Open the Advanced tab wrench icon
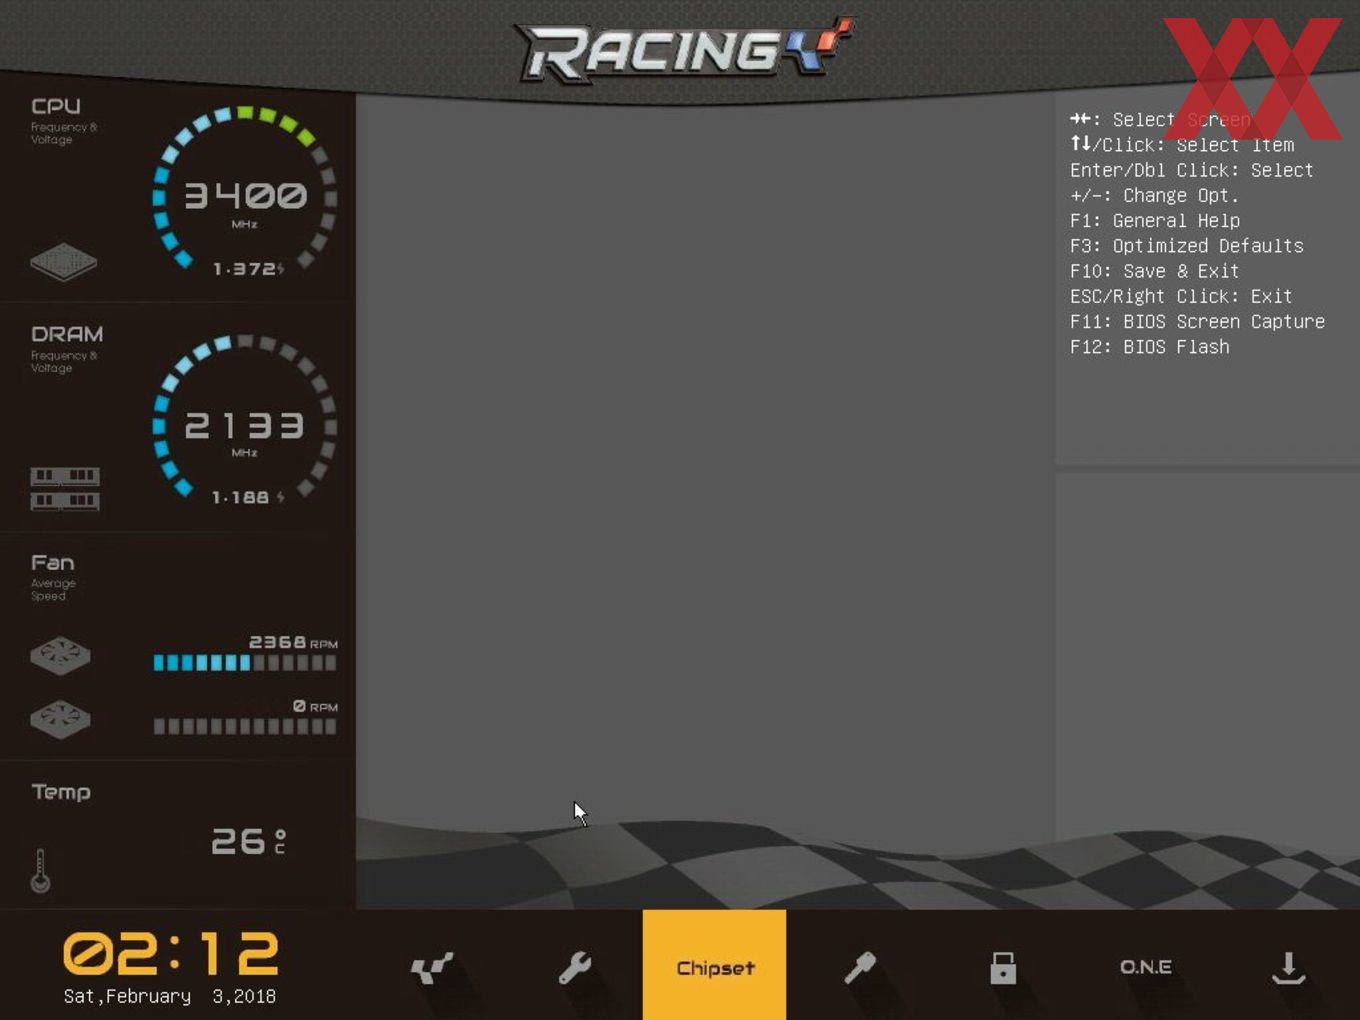 pos(575,967)
